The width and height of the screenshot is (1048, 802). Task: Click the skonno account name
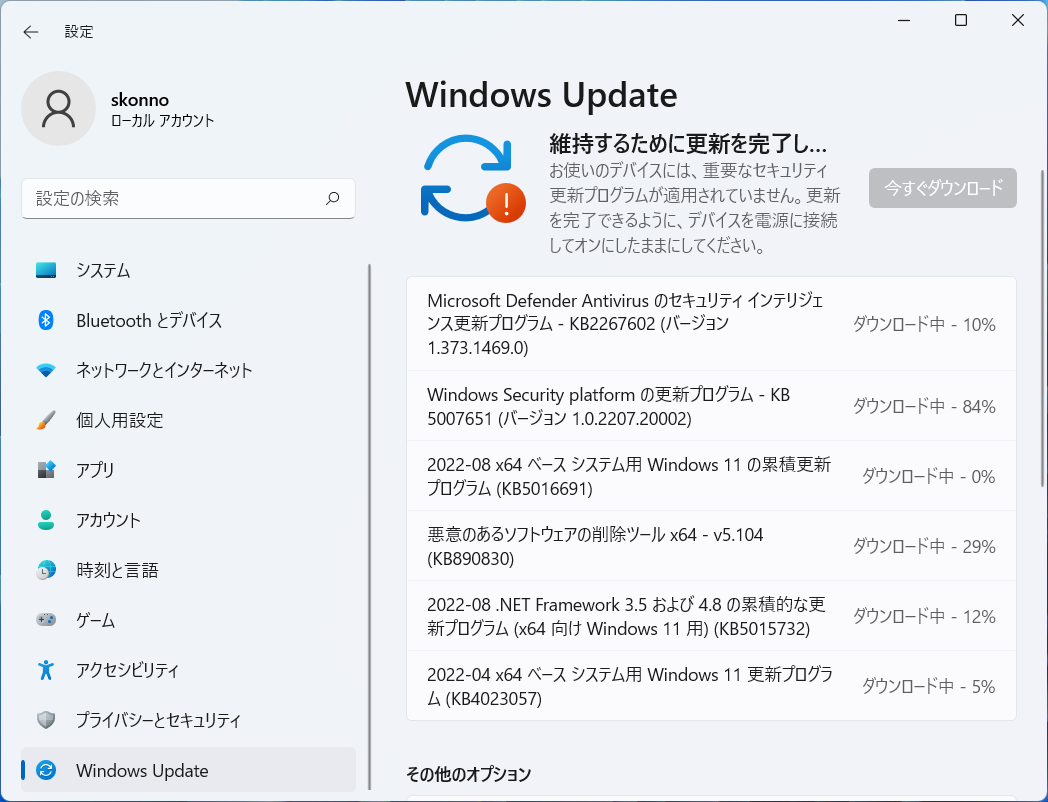140,100
